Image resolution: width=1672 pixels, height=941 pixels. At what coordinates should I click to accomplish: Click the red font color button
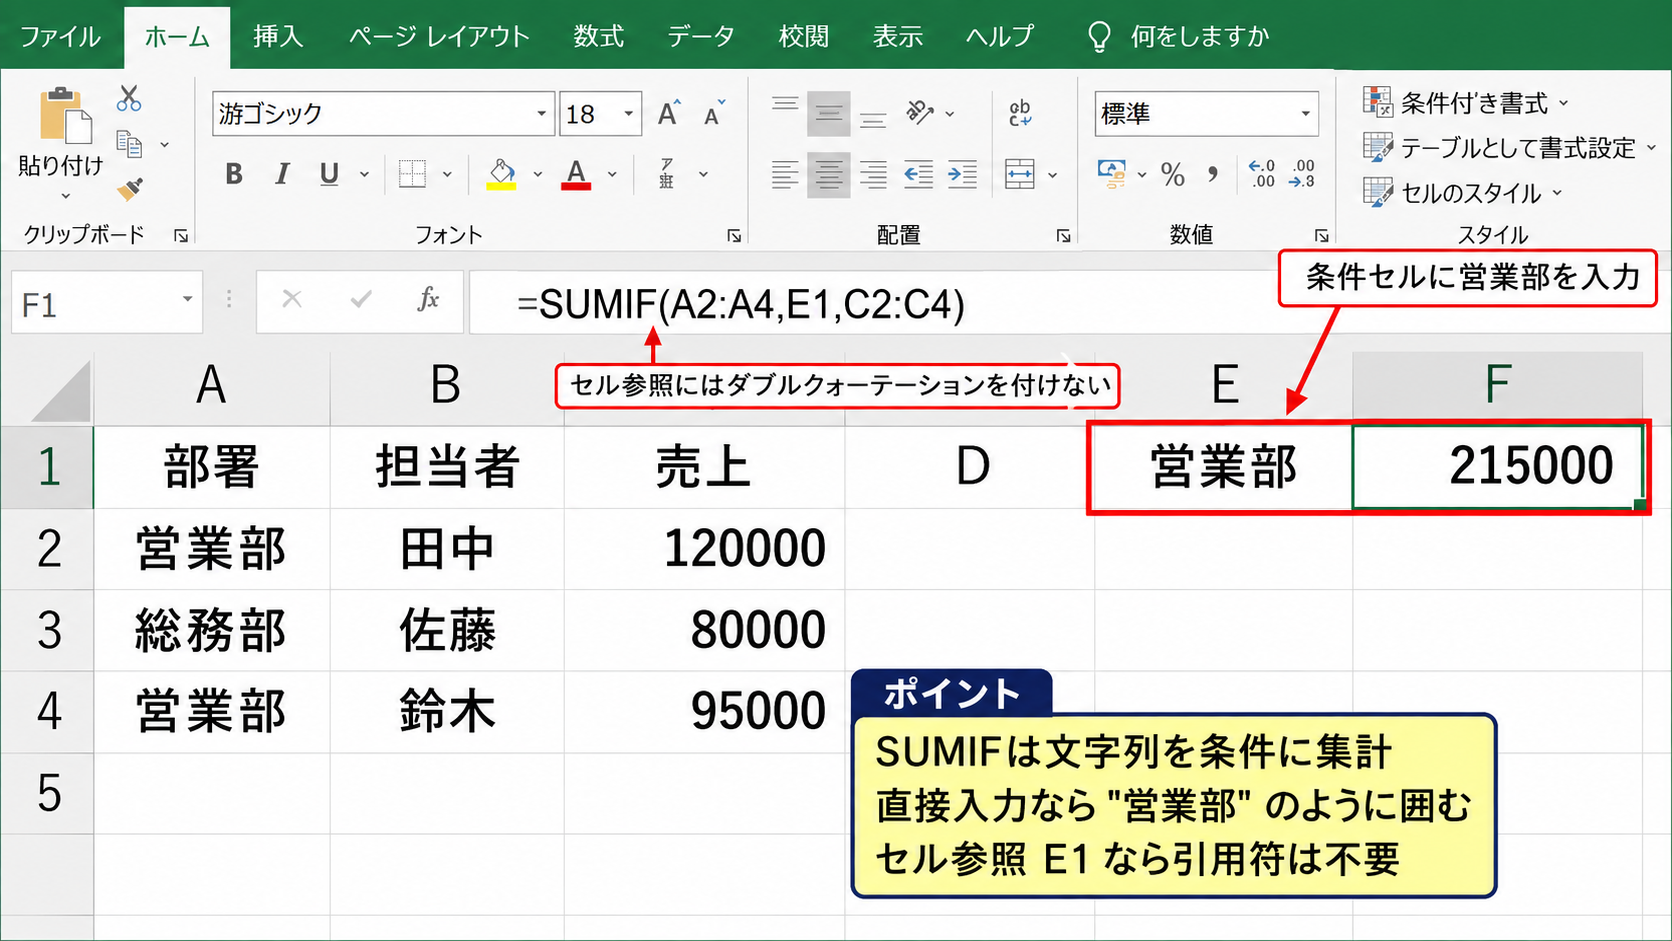tap(576, 174)
